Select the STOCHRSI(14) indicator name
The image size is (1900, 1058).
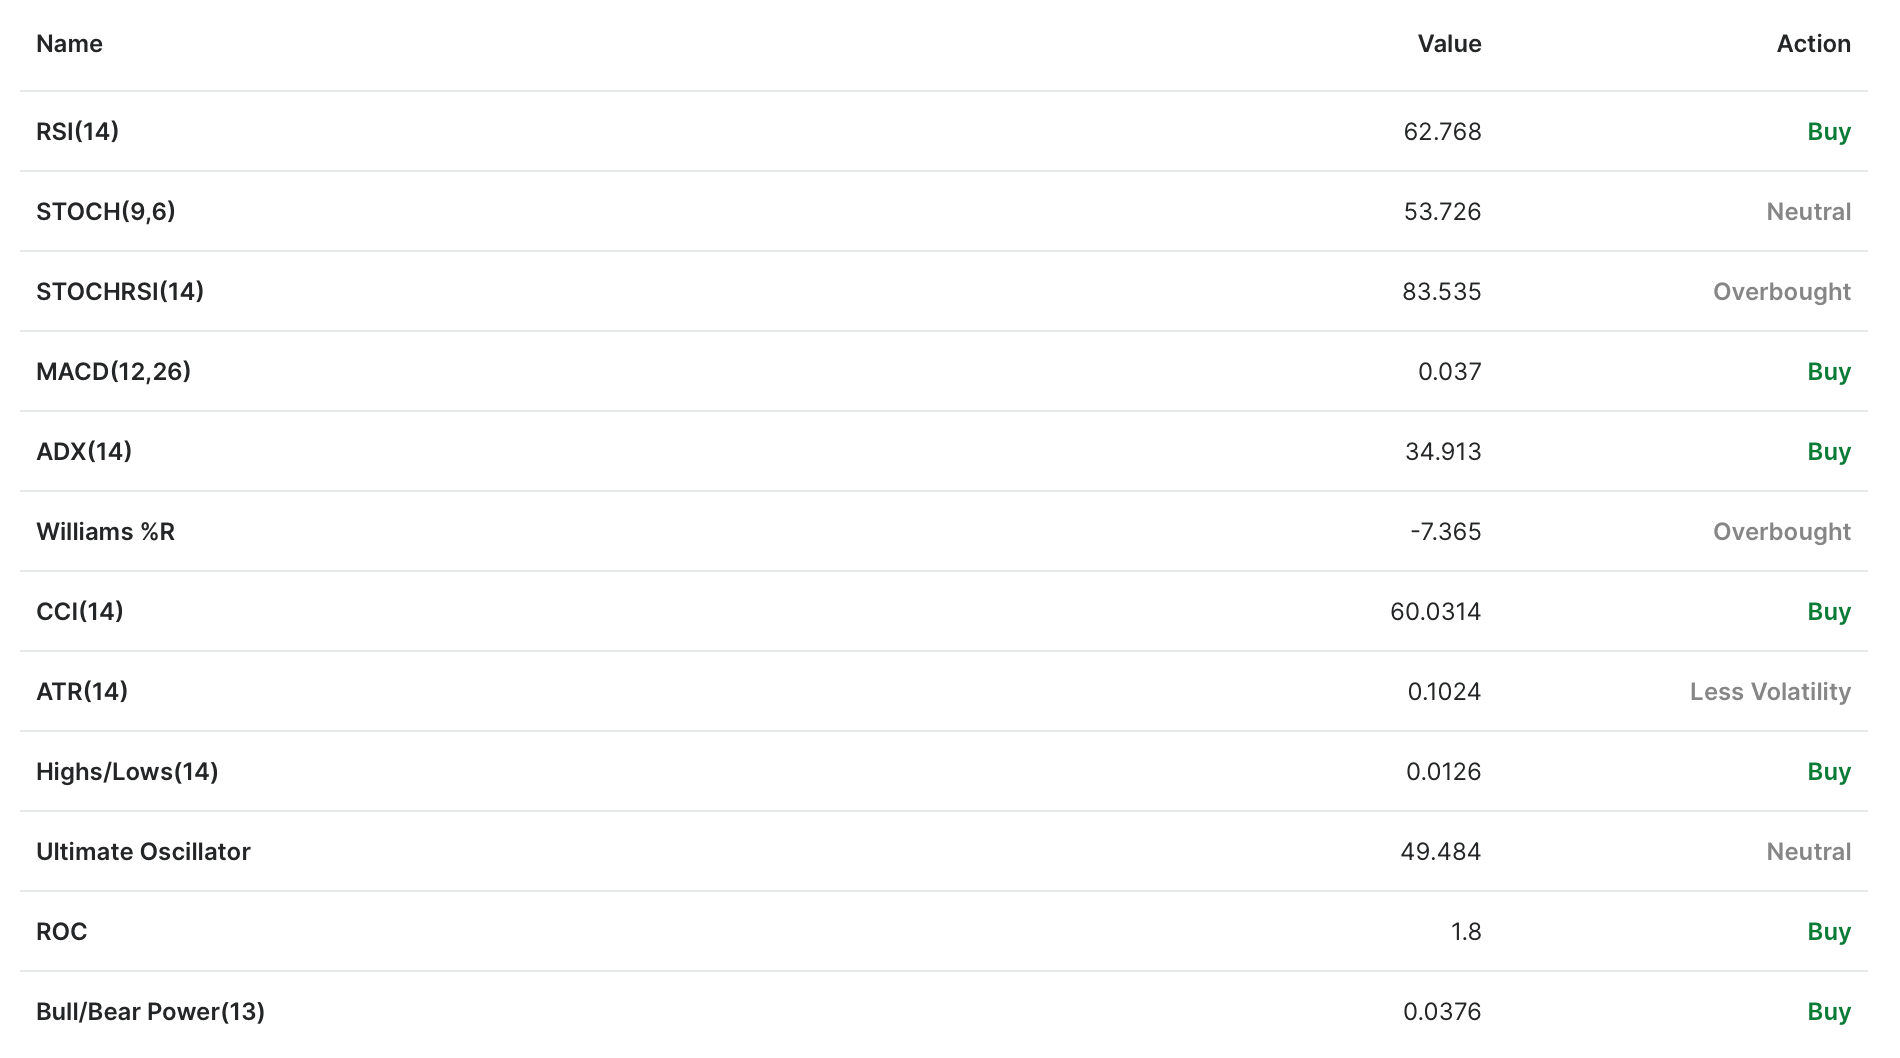tap(120, 292)
